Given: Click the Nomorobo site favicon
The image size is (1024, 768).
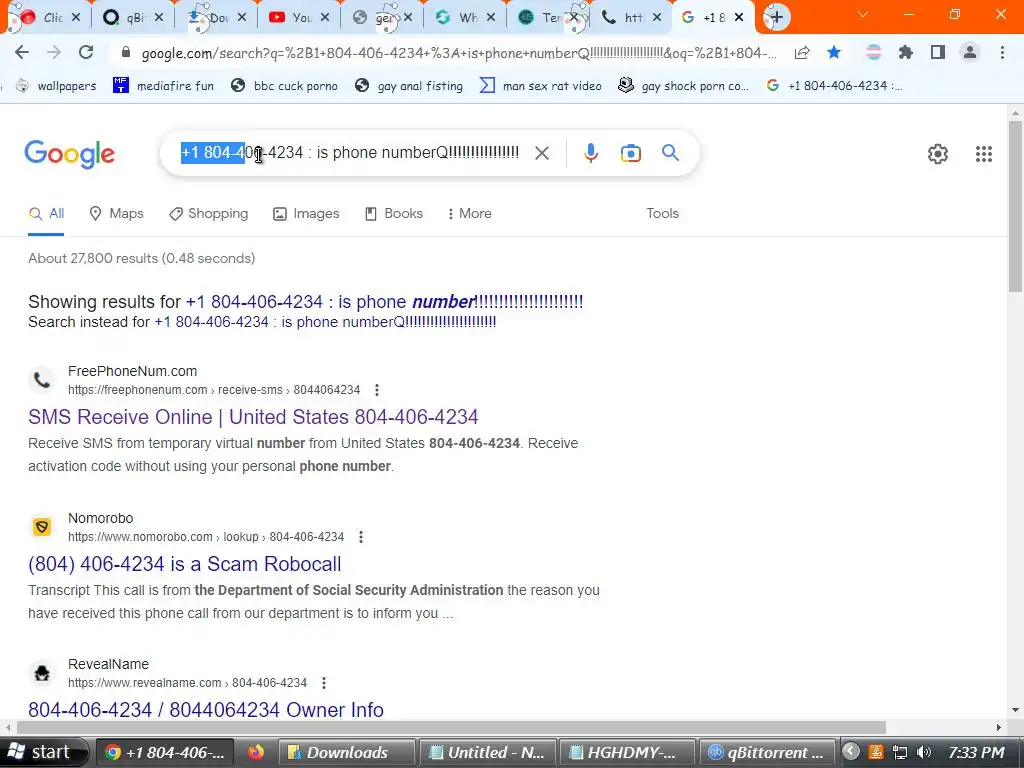Looking at the screenshot, I should (x=42, y=526).
